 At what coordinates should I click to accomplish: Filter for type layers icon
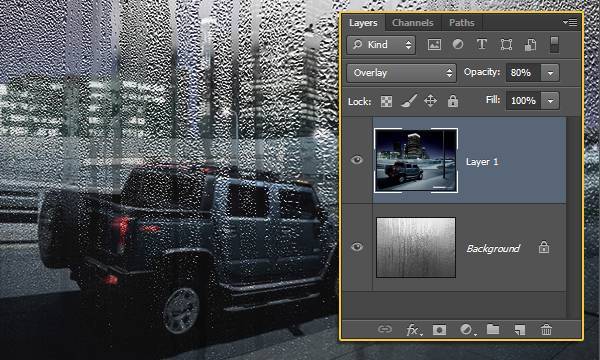pyautogui.click(x=482, y=44)
